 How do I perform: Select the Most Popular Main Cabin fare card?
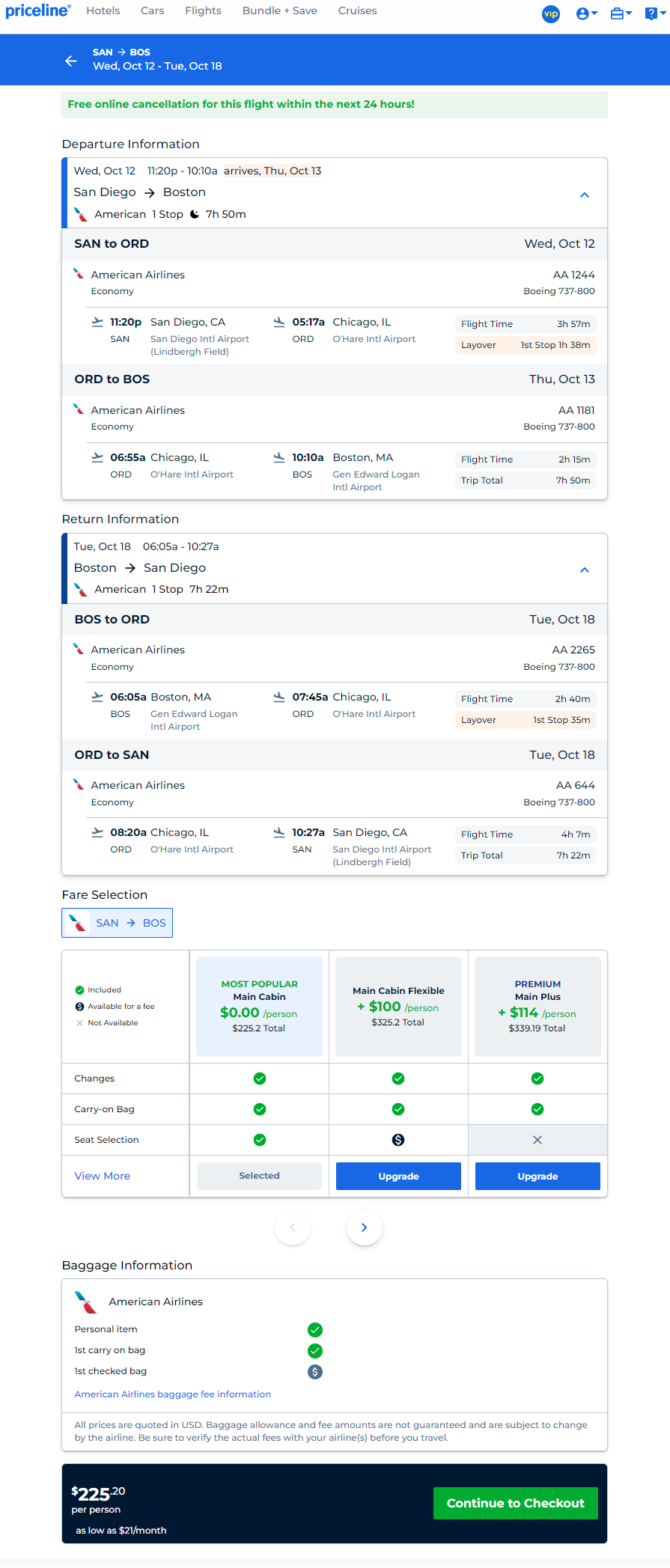coord(259,1006)
